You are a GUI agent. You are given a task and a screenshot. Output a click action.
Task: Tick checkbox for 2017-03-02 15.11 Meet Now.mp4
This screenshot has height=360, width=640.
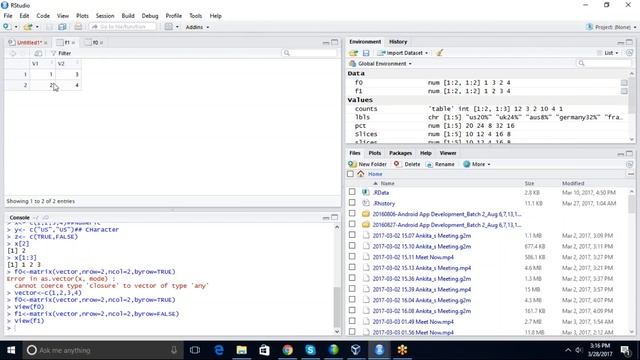[352, 256]
